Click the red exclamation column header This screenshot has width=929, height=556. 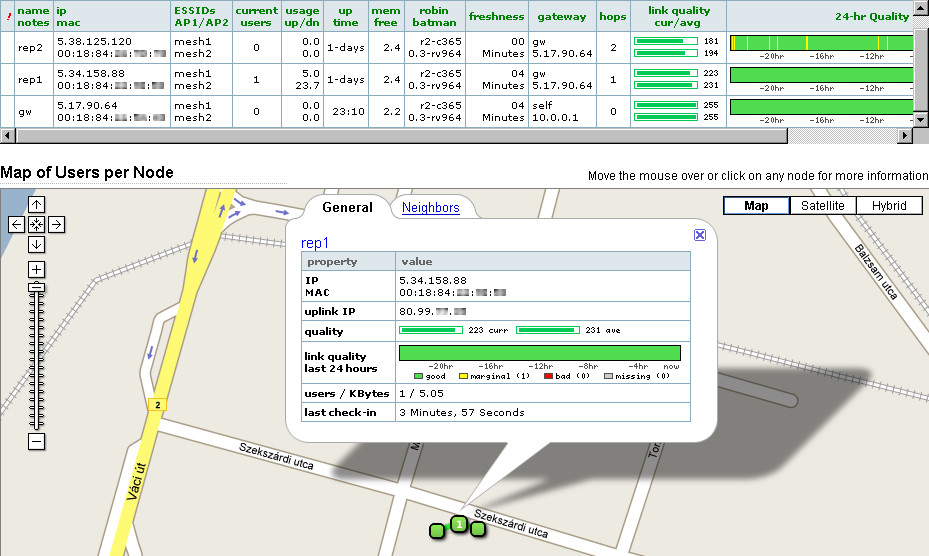click(x=8, y=17)
